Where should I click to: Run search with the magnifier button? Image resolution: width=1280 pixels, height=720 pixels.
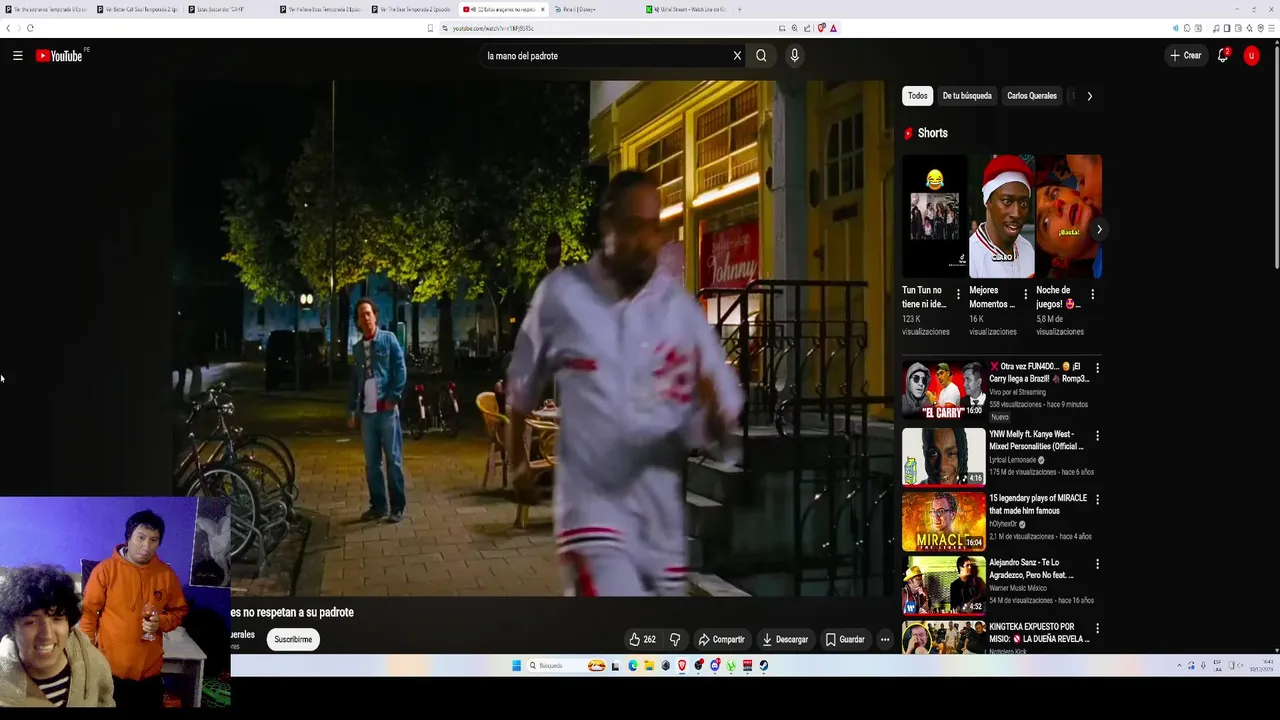[x=761, y=56]
